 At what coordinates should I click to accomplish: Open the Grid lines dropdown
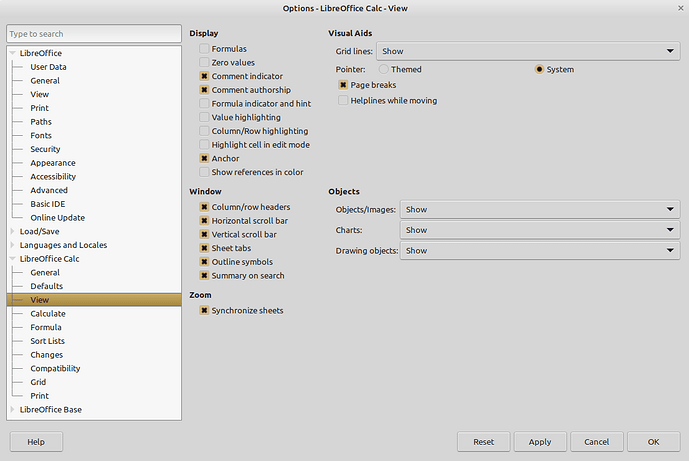pos(528,51)
